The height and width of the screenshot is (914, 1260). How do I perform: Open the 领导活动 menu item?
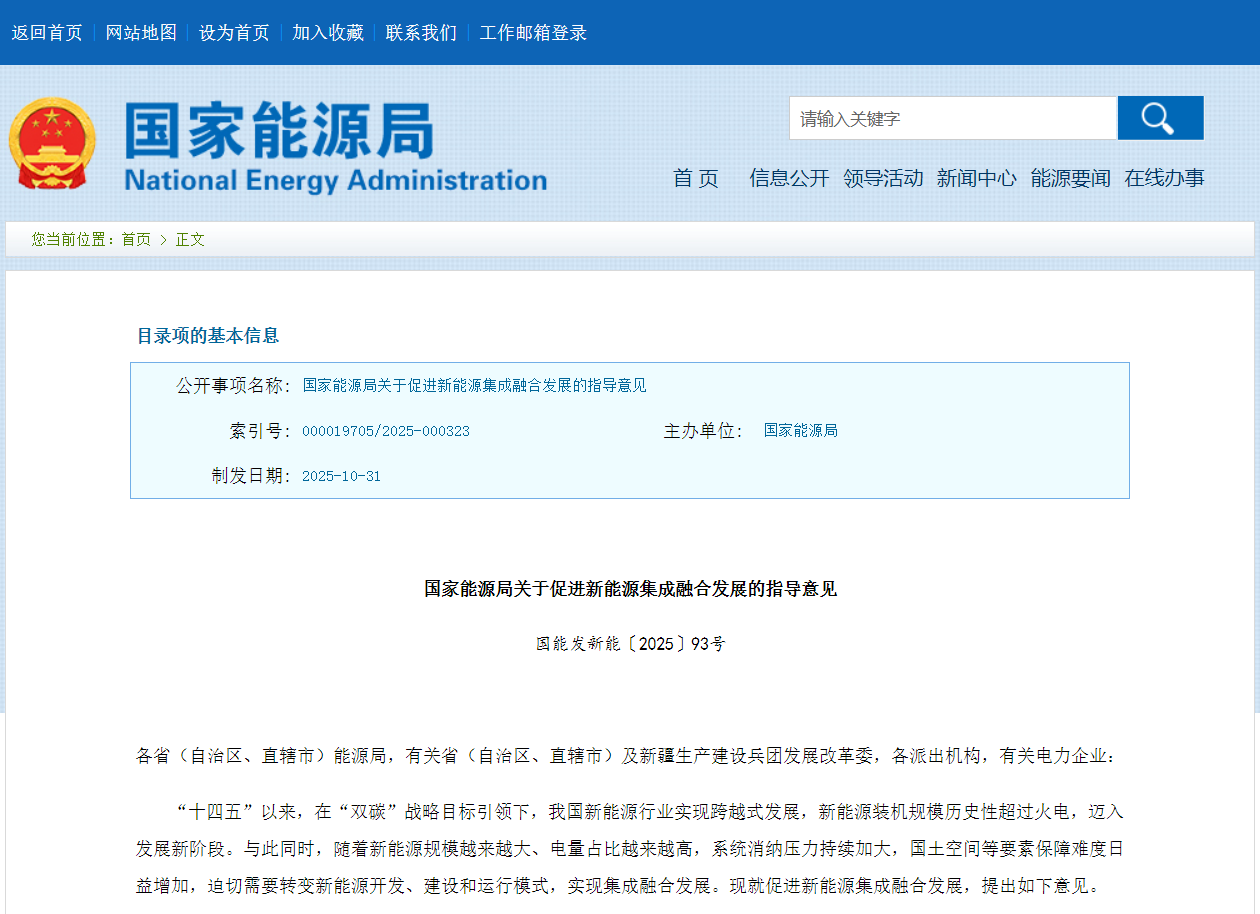point(882,178)
